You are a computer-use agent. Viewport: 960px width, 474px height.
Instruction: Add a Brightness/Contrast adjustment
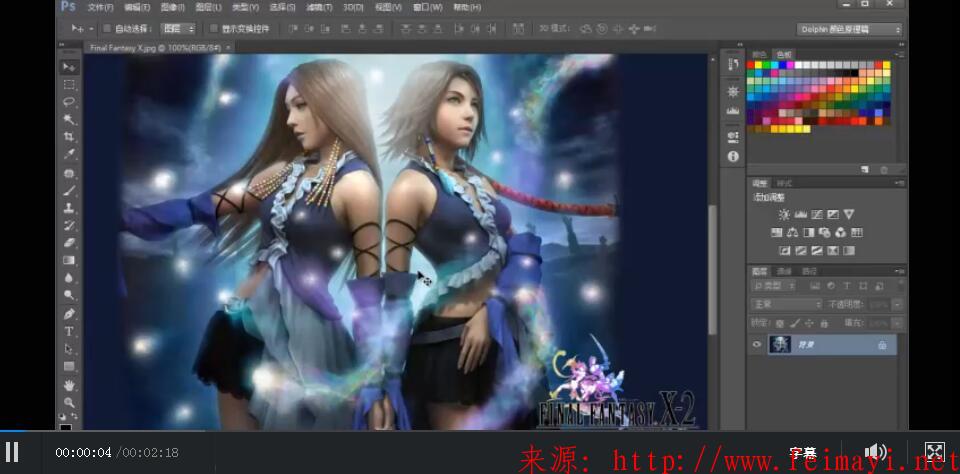click(x=784, y=214)
